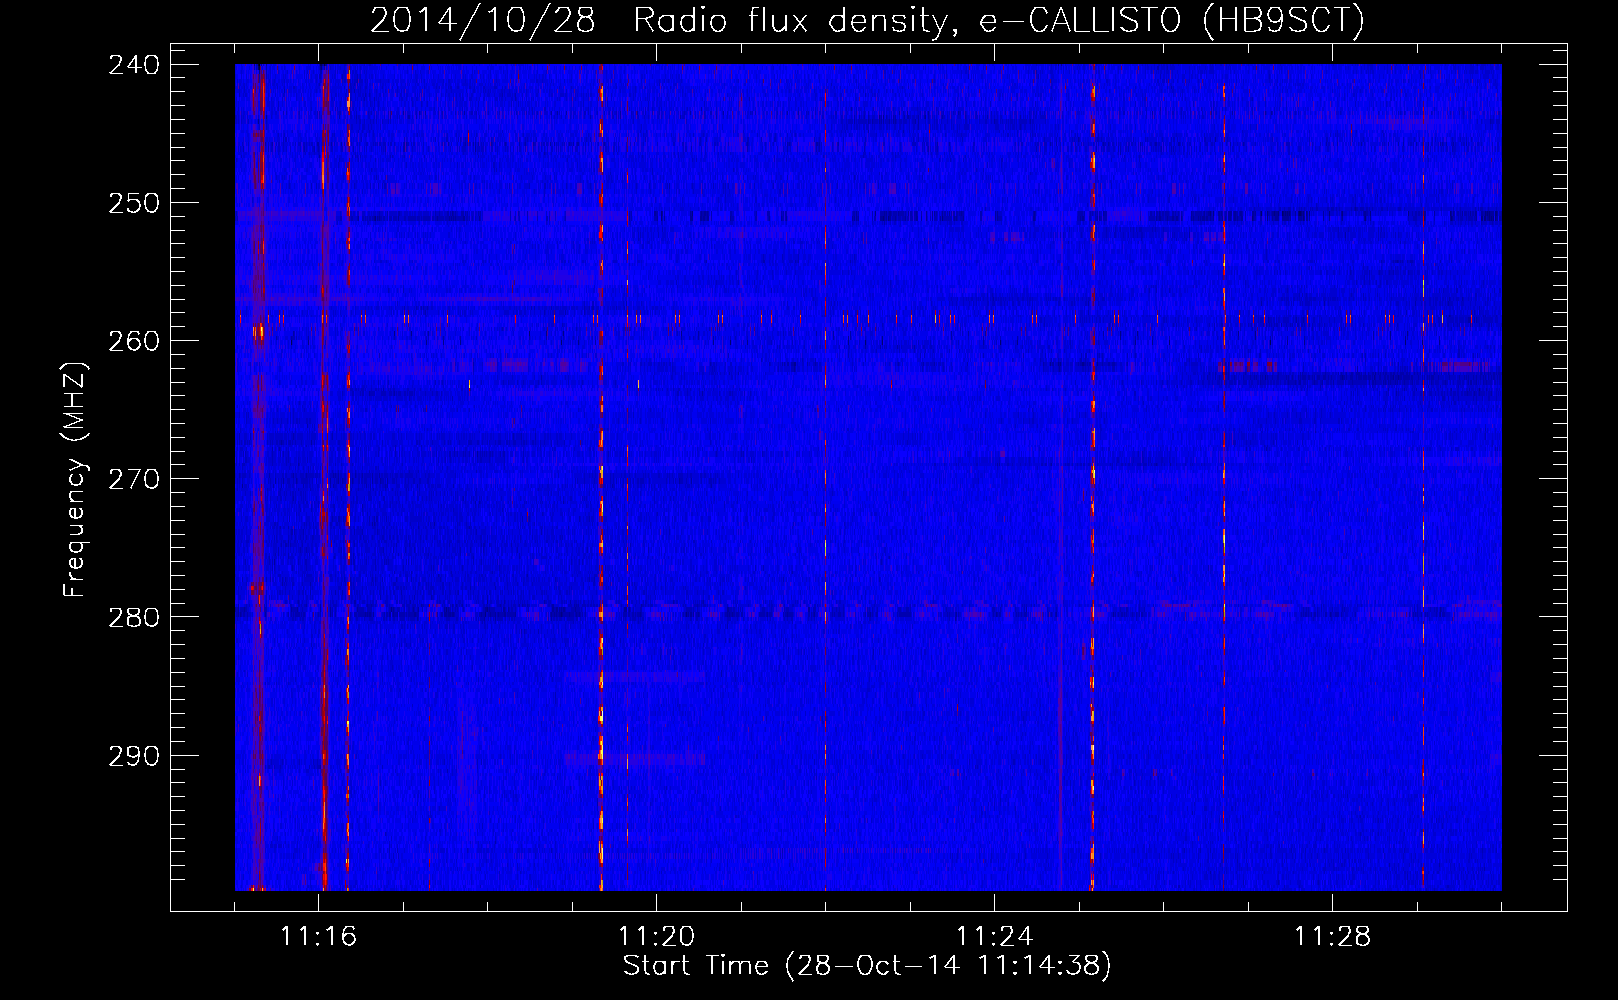This screenshot has width=1618, height=1000.
Task: Click the 11:20 time tick label
Action: (x=657, y=937)
